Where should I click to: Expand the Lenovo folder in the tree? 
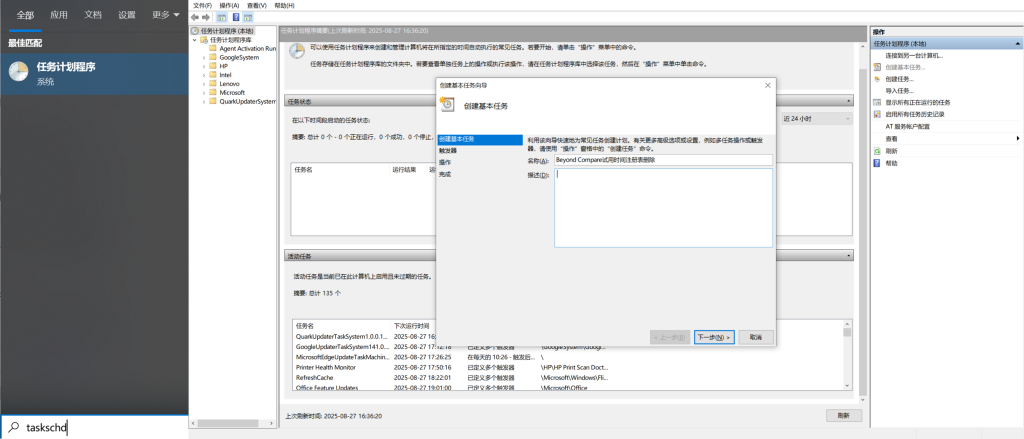tap(204, 84)
